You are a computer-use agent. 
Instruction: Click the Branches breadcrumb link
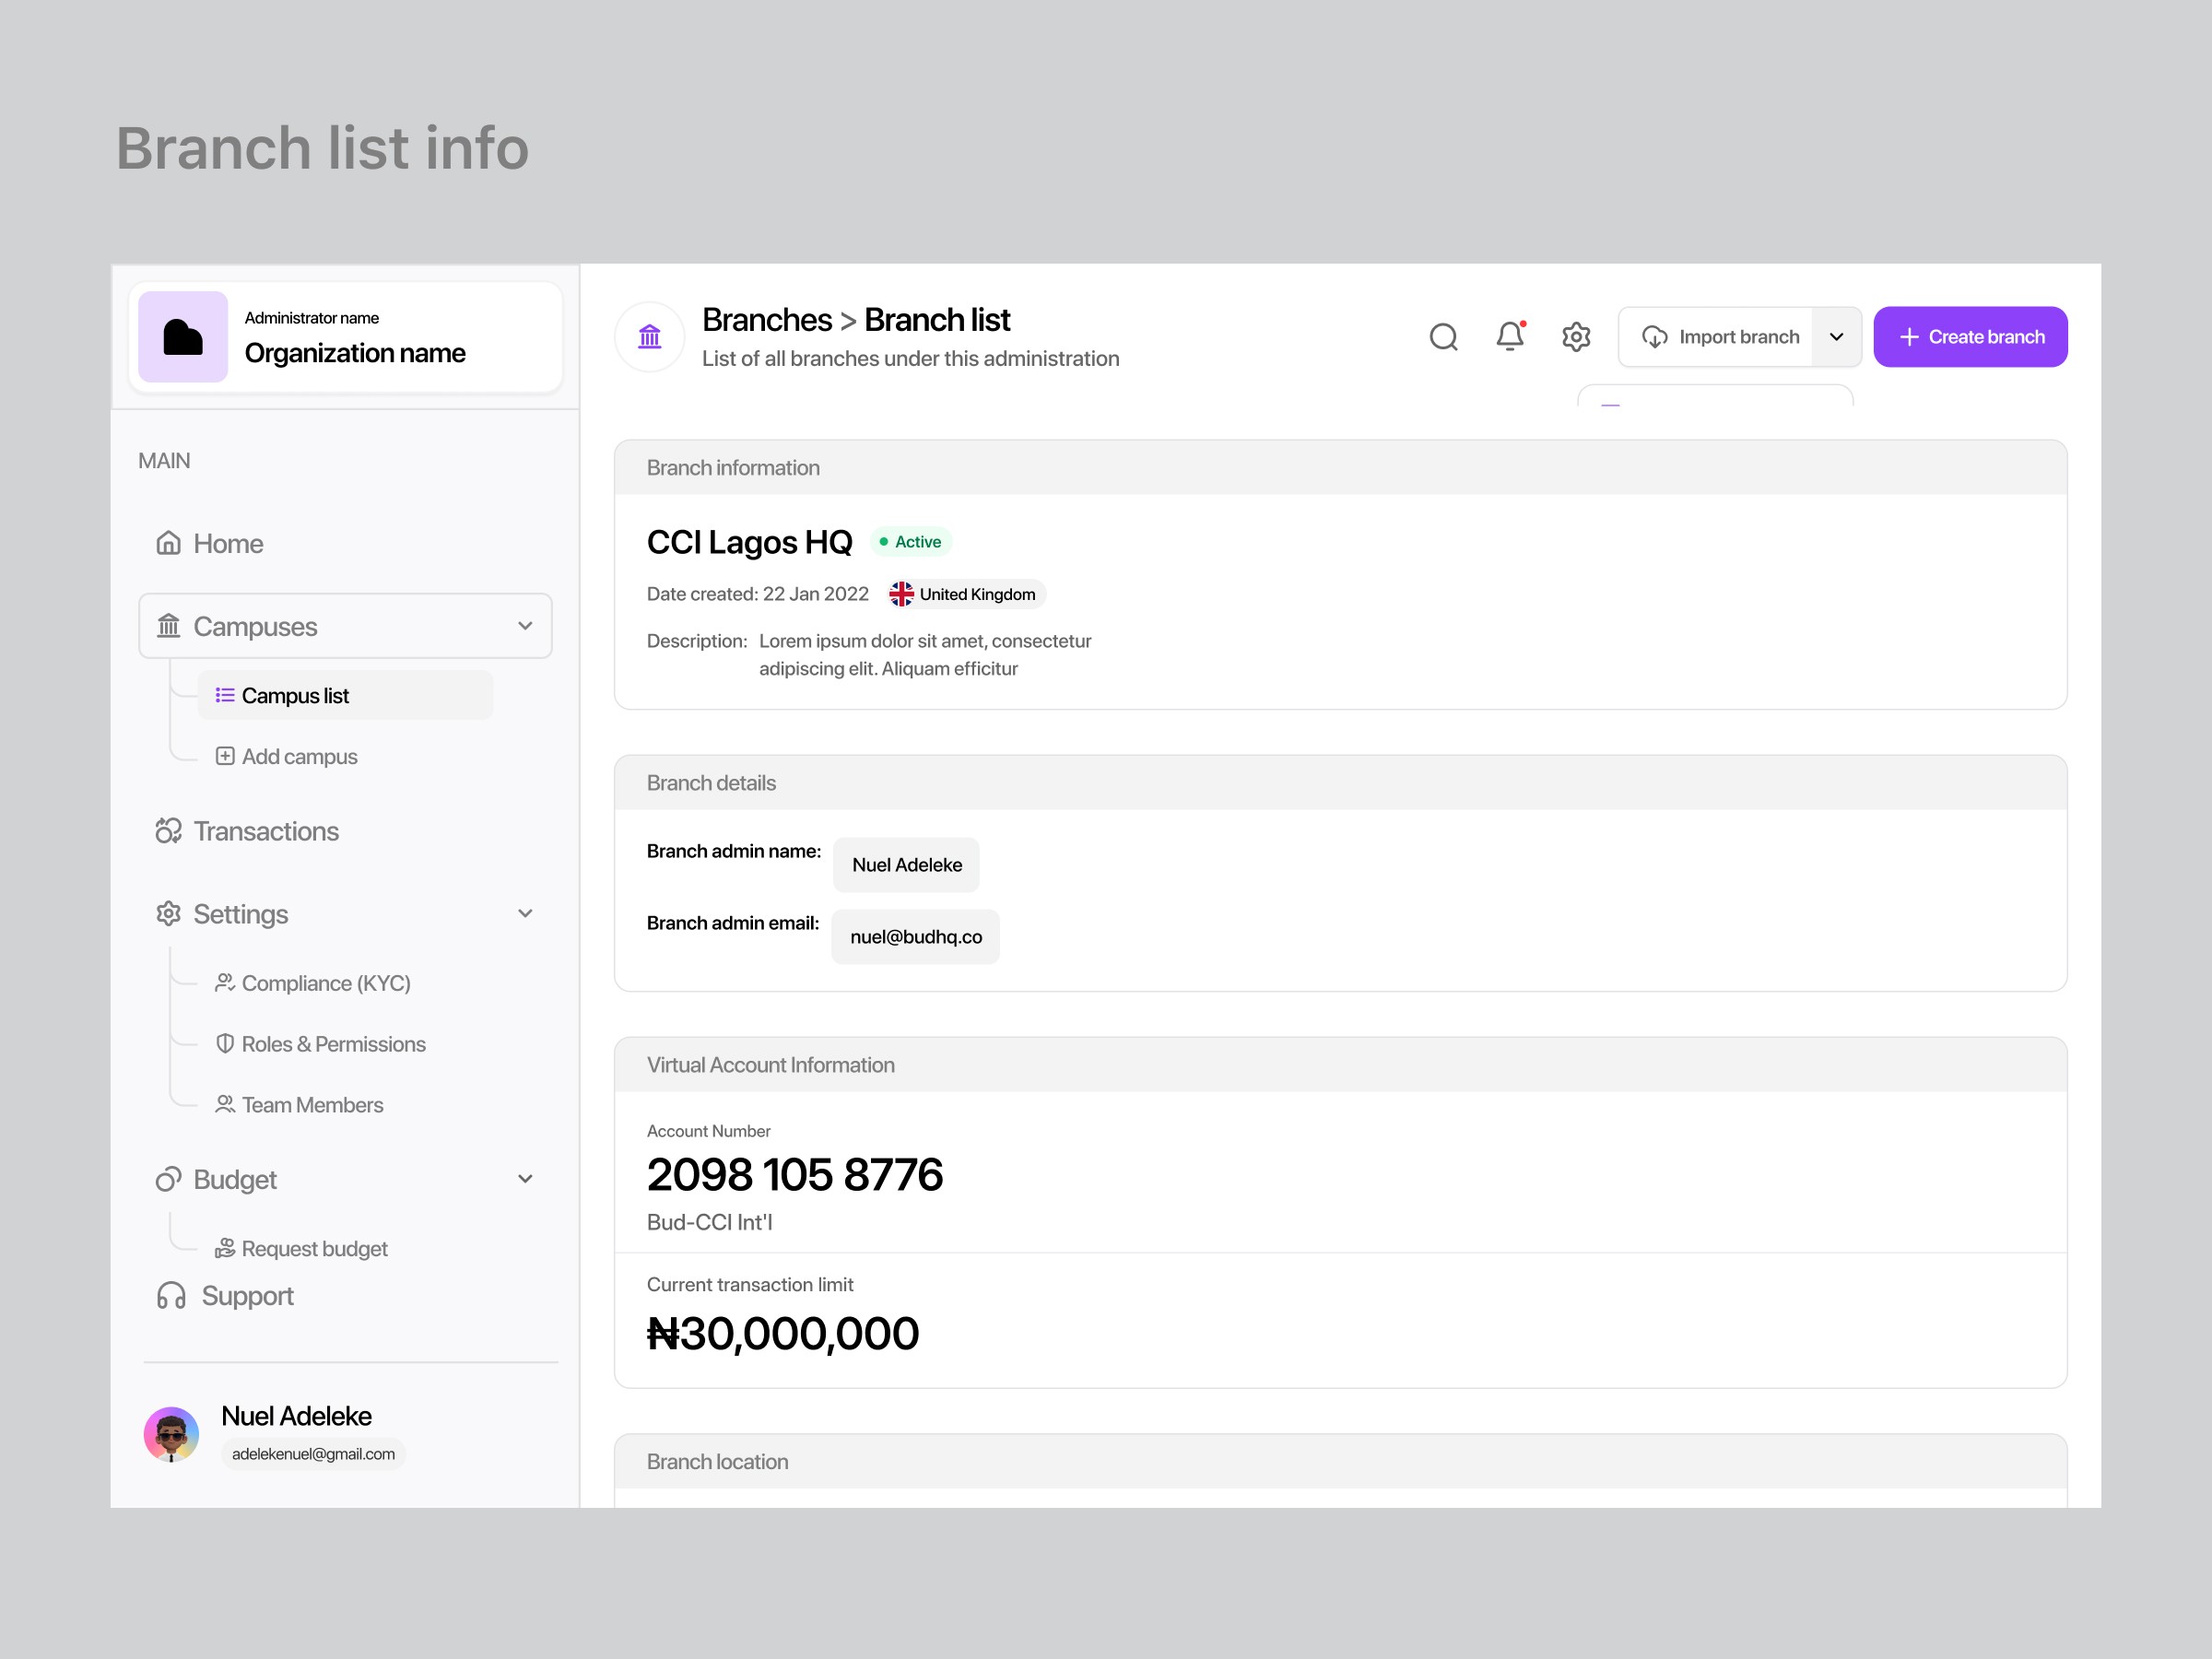tap(766, 320)
